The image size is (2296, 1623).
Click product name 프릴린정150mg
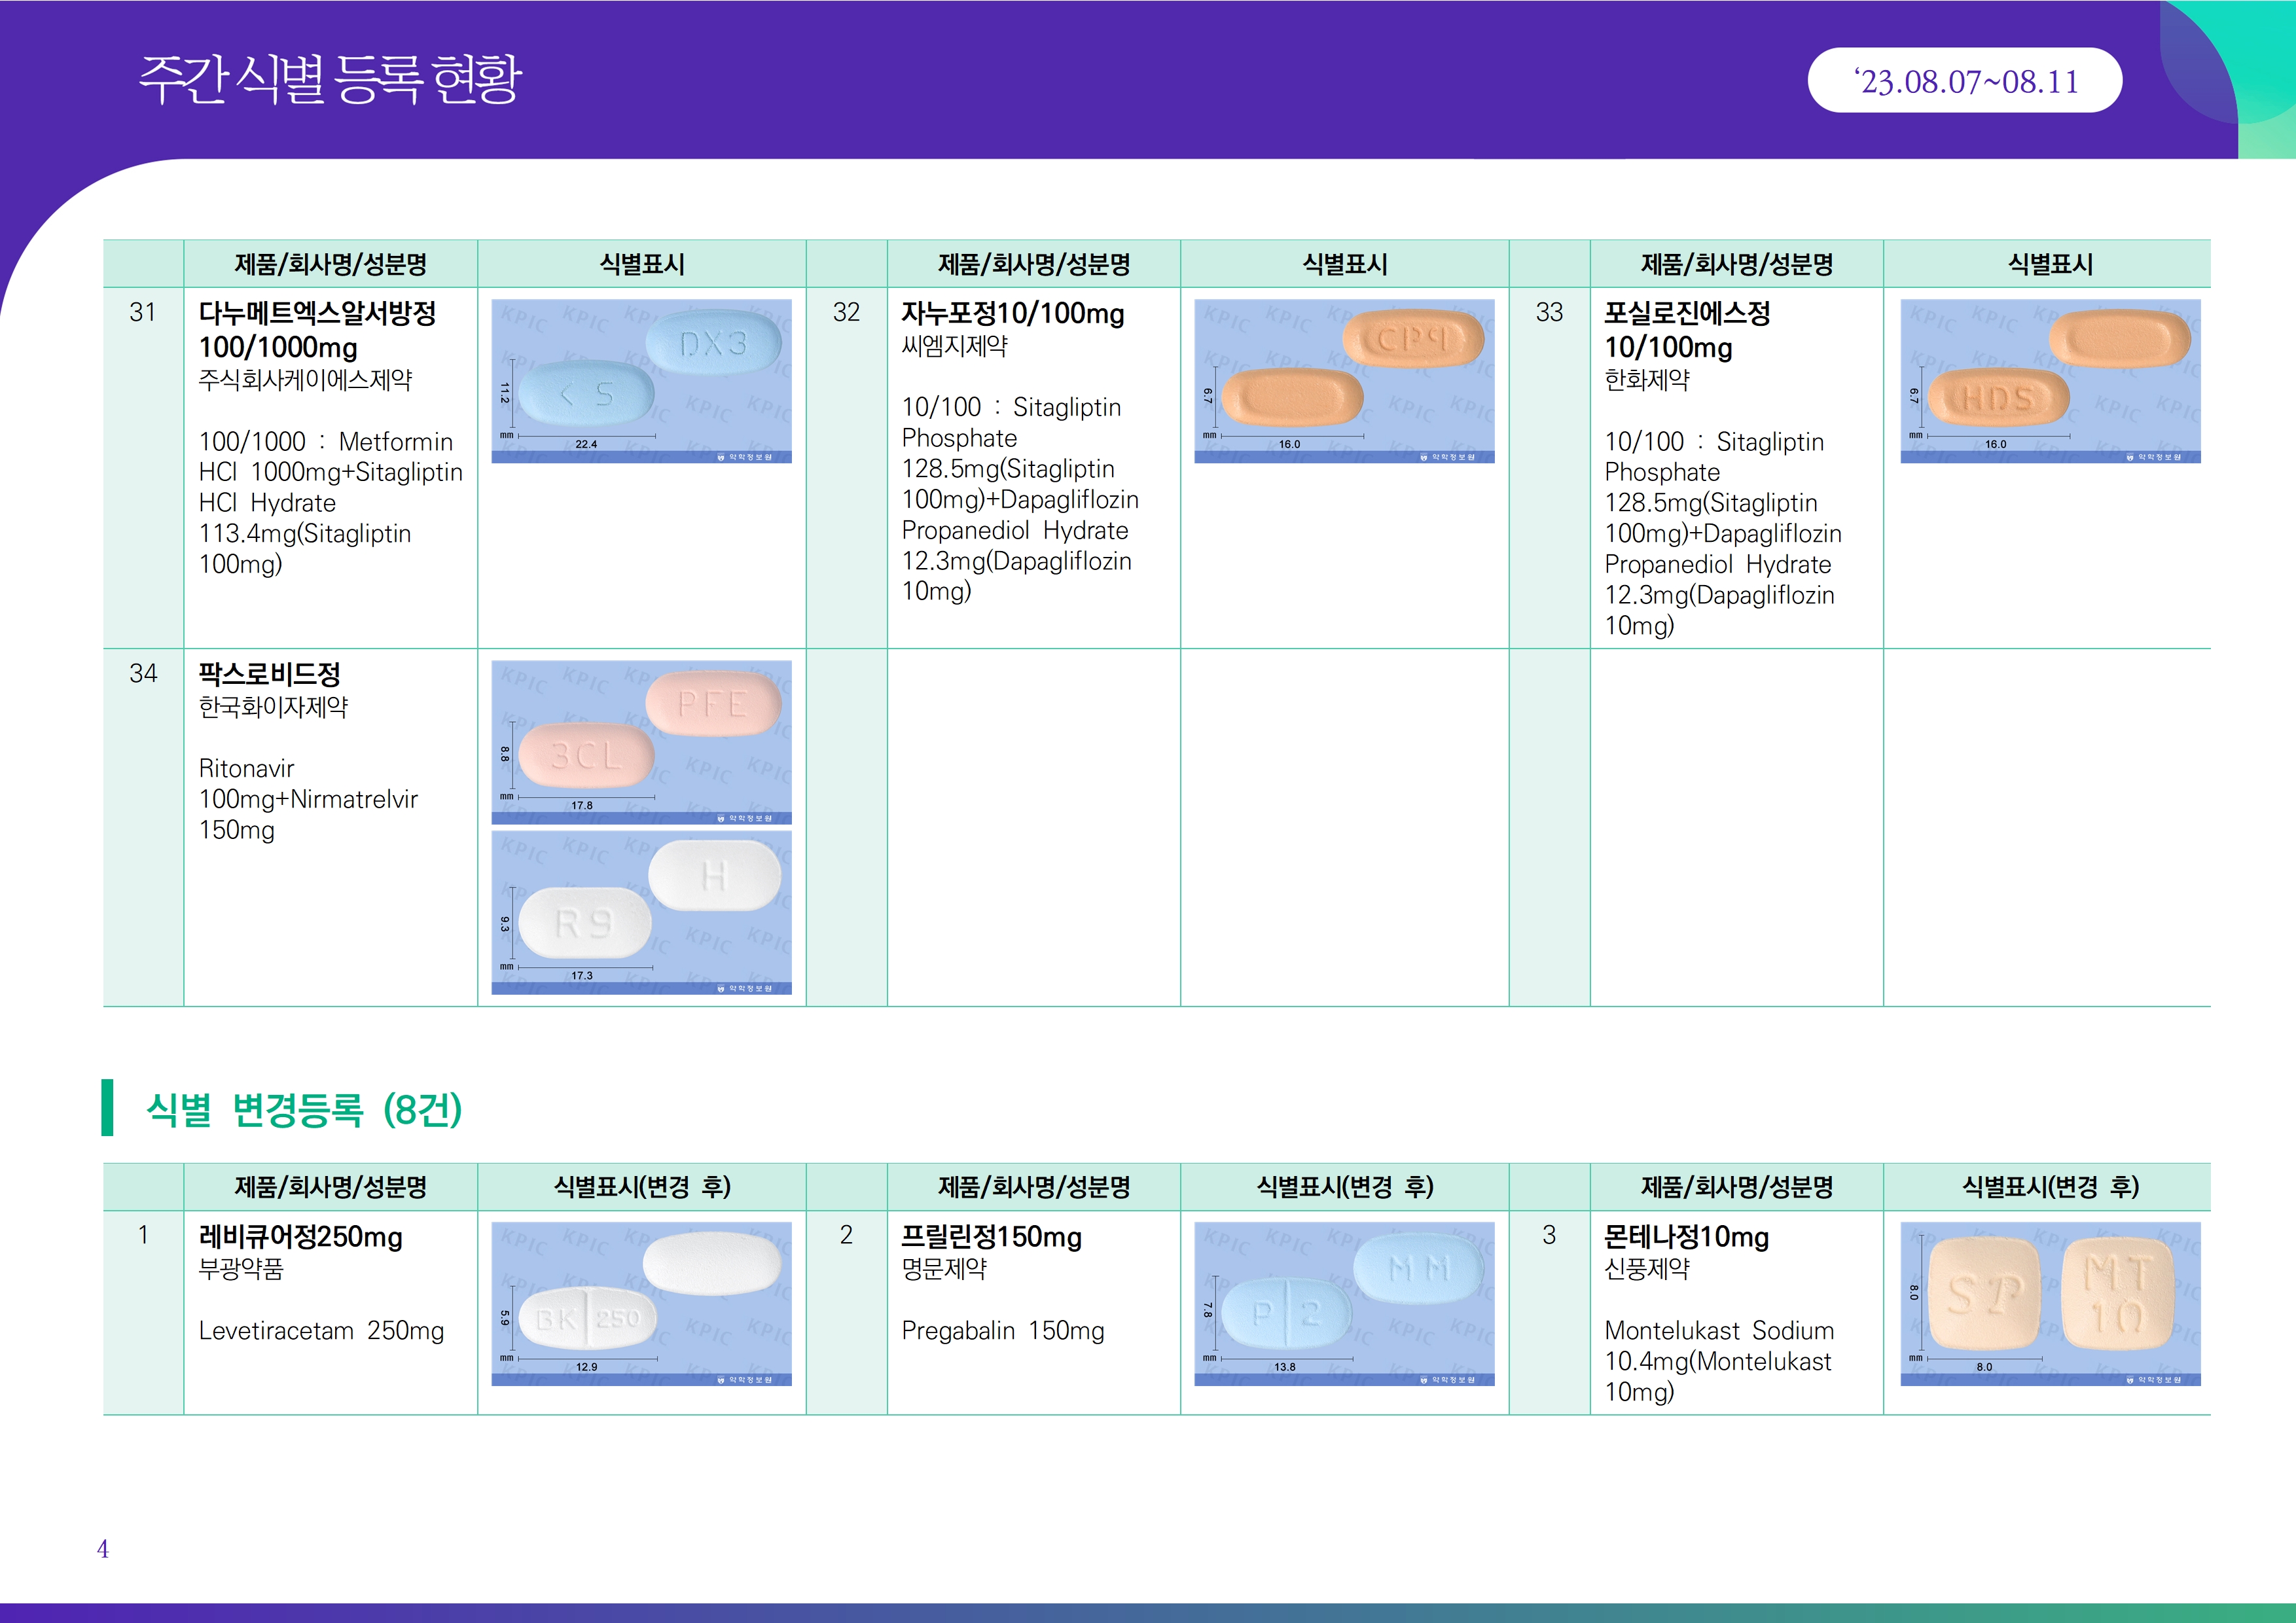coord(991,1237)
